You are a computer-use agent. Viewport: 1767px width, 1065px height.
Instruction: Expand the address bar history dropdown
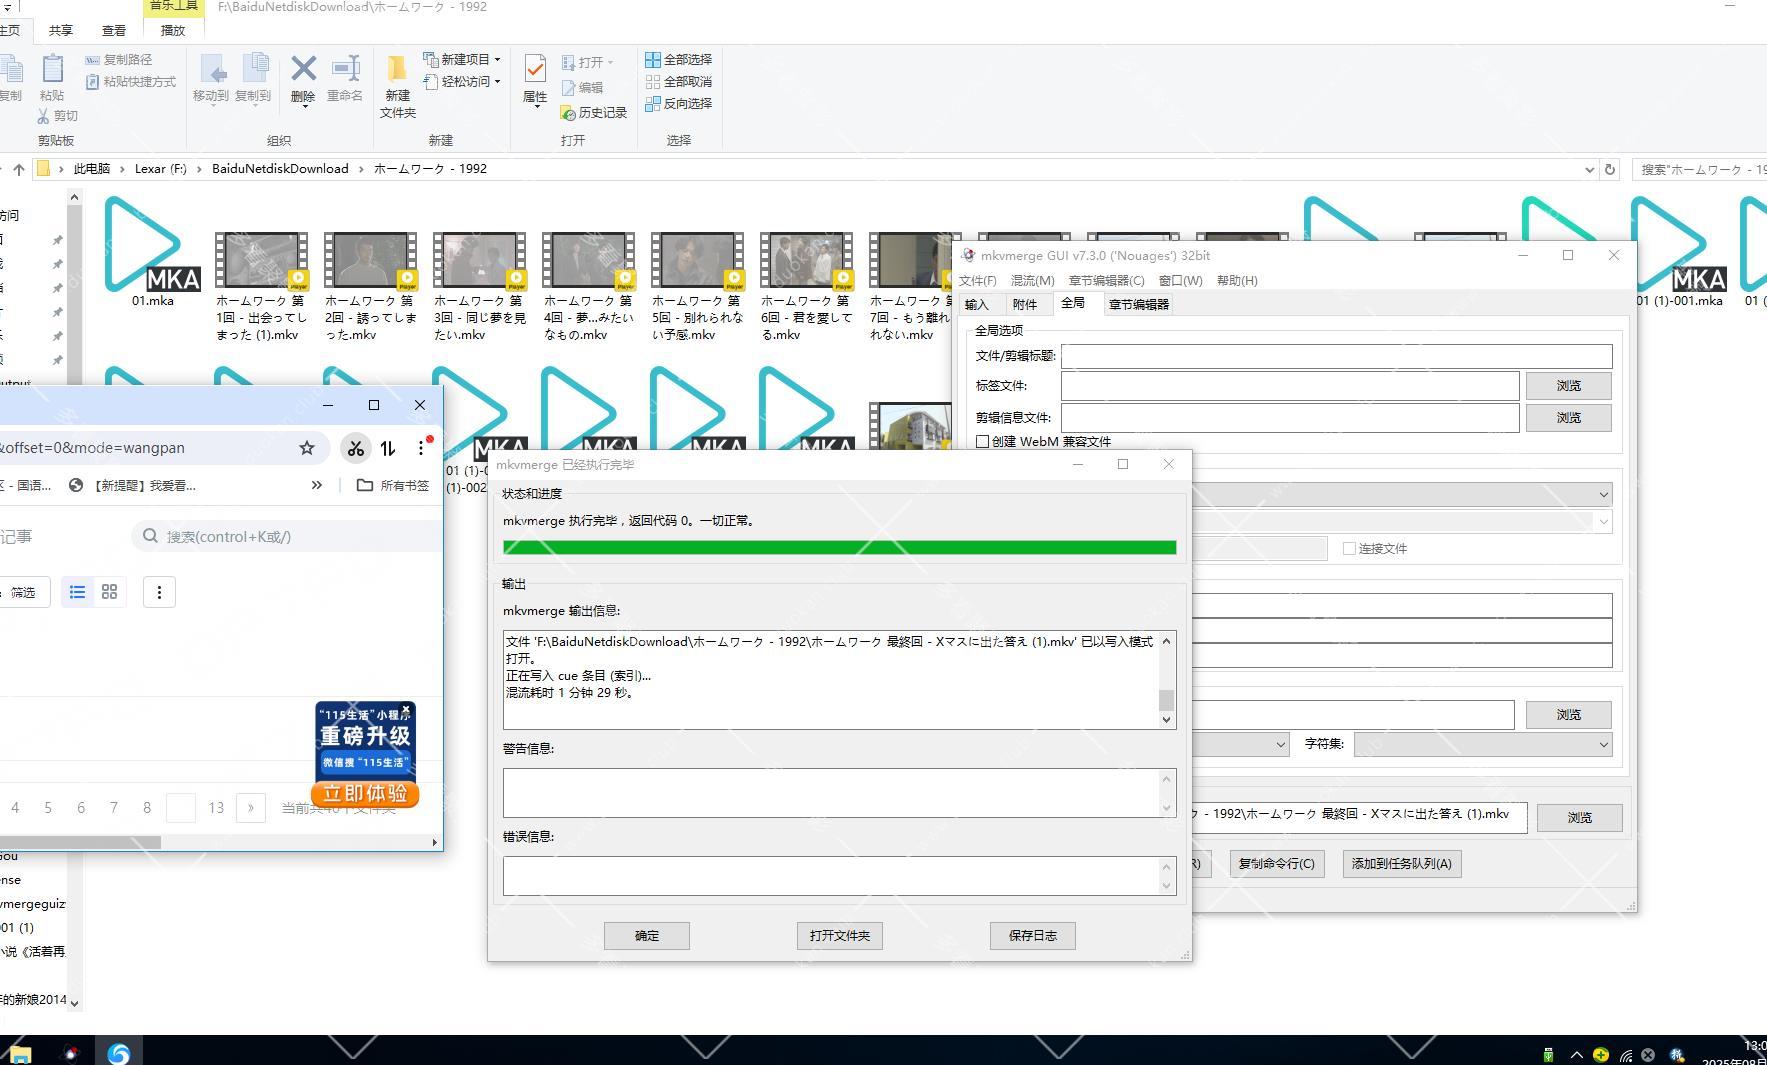click(x=1589, y=169)
